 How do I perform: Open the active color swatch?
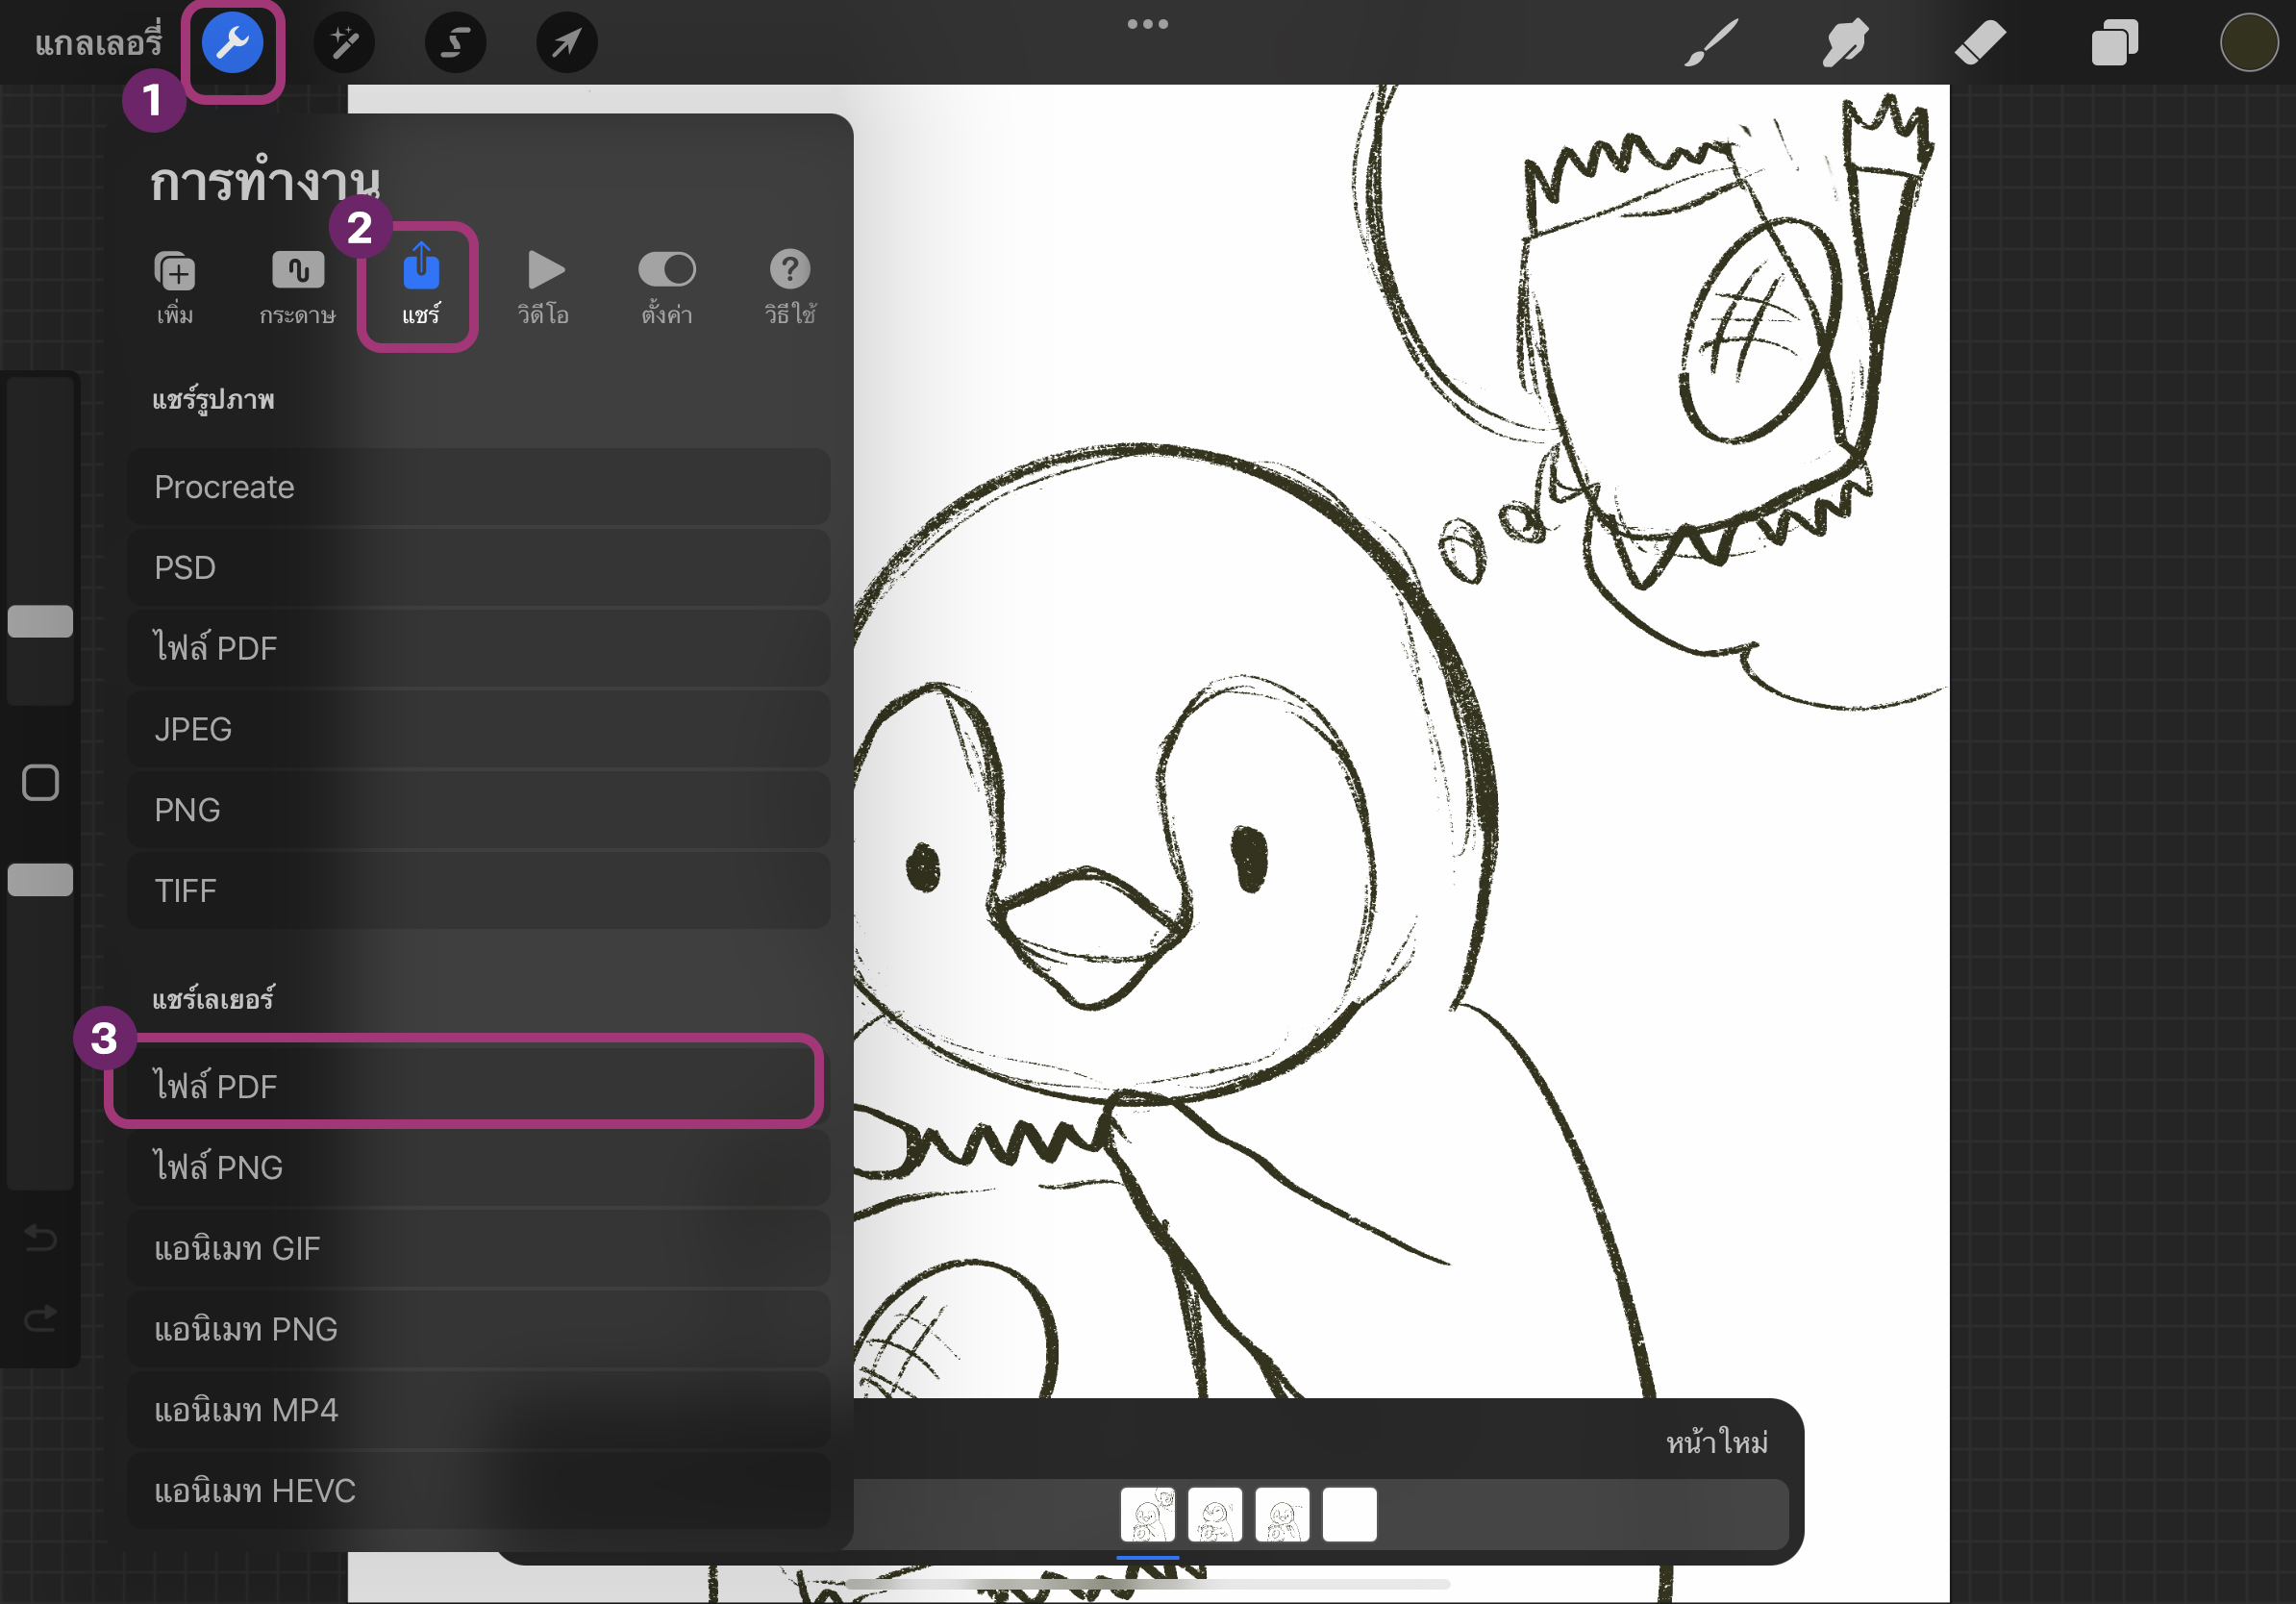[x=2248, y=43]
